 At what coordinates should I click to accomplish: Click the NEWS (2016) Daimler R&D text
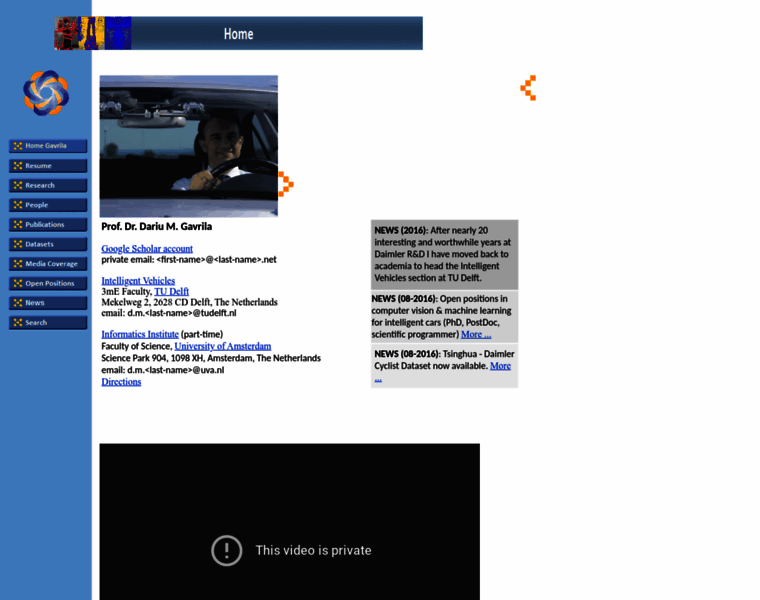point(444,254)
